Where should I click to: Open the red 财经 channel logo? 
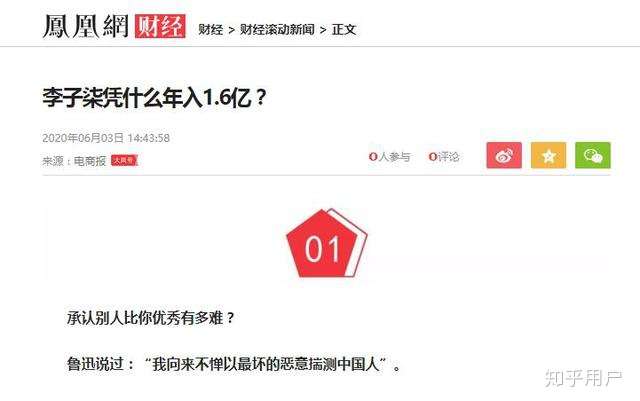click(160, 27)
